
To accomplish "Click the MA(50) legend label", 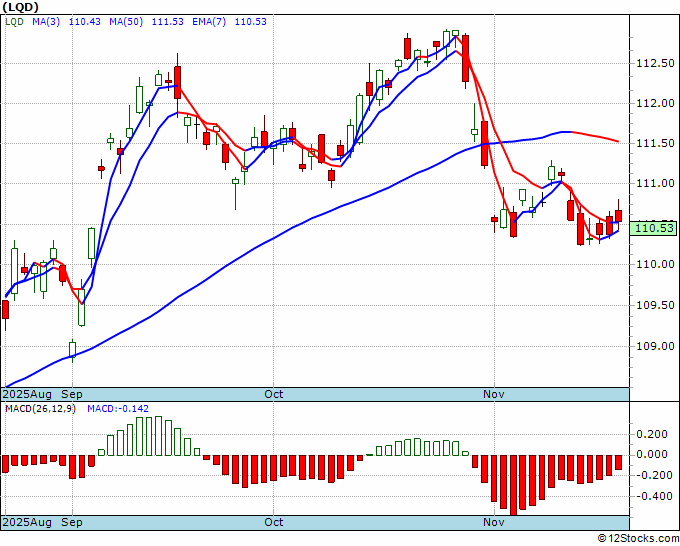I will coord(126,22).
